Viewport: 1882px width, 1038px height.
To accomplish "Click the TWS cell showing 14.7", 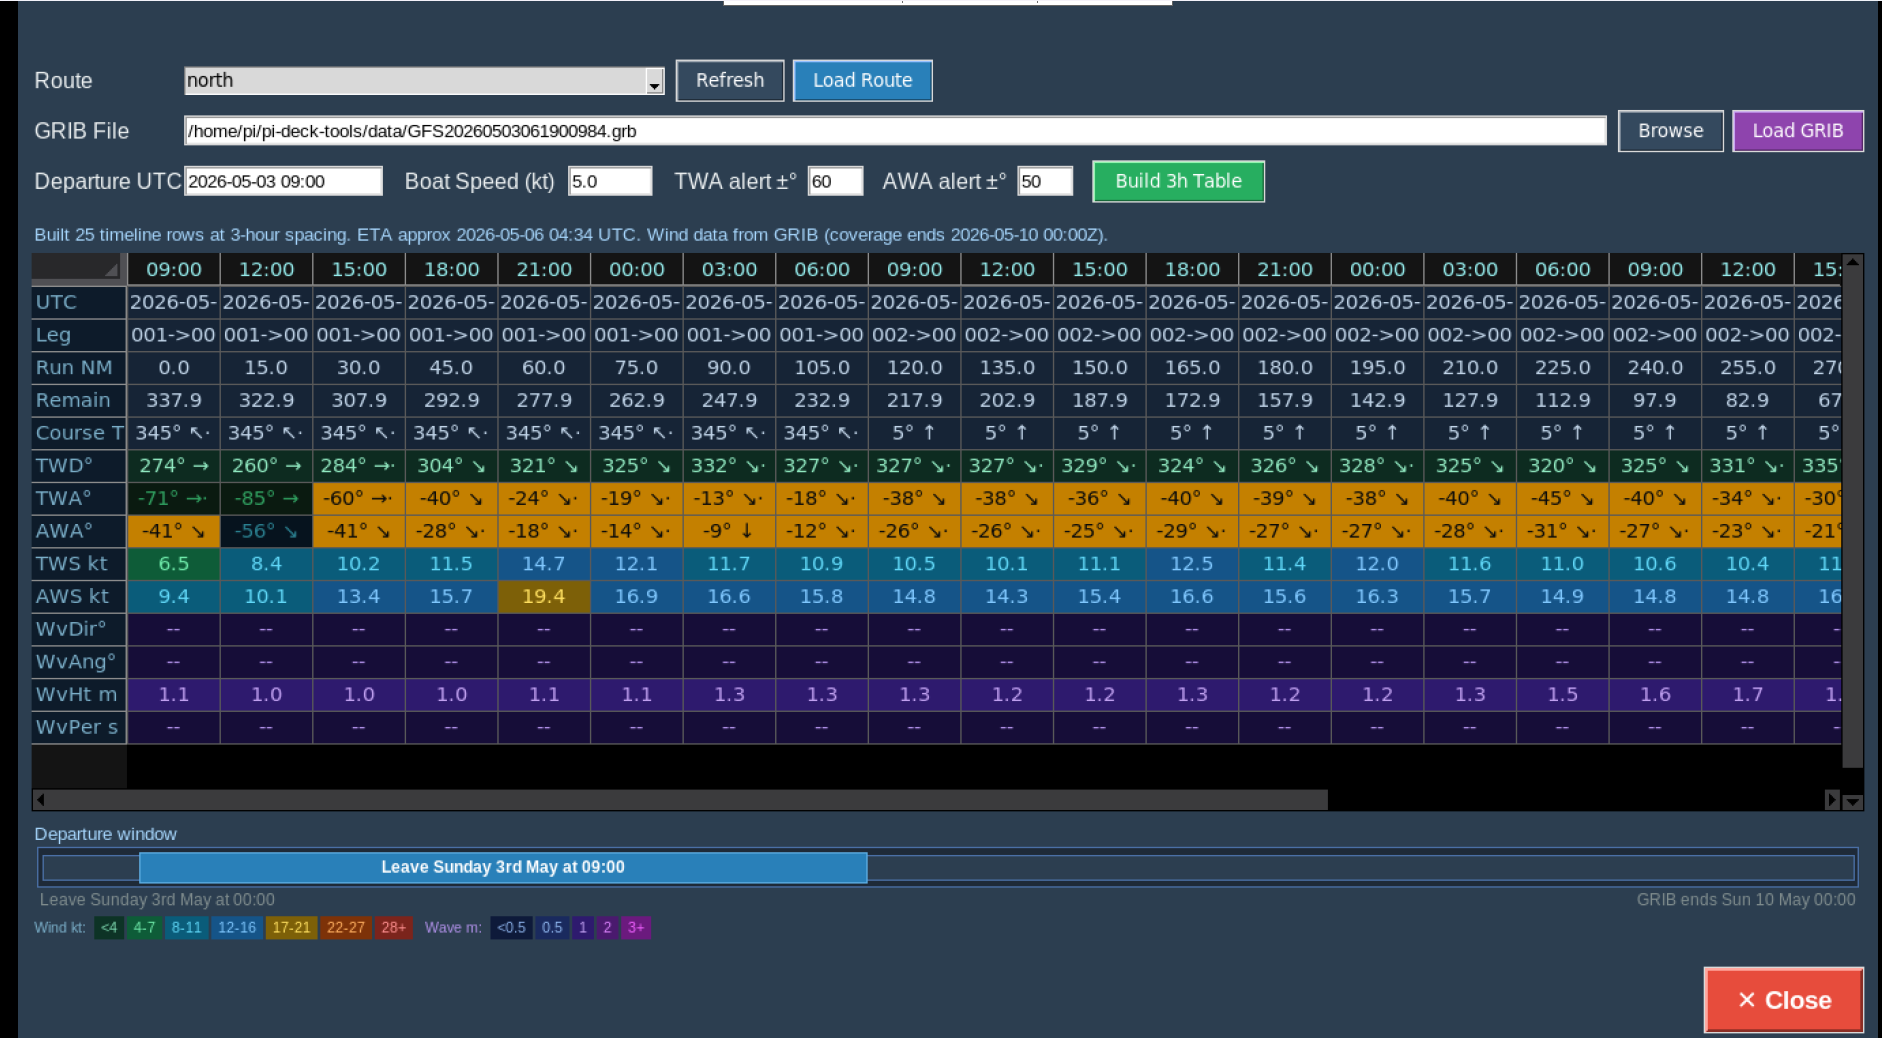I will pos(544,563).
